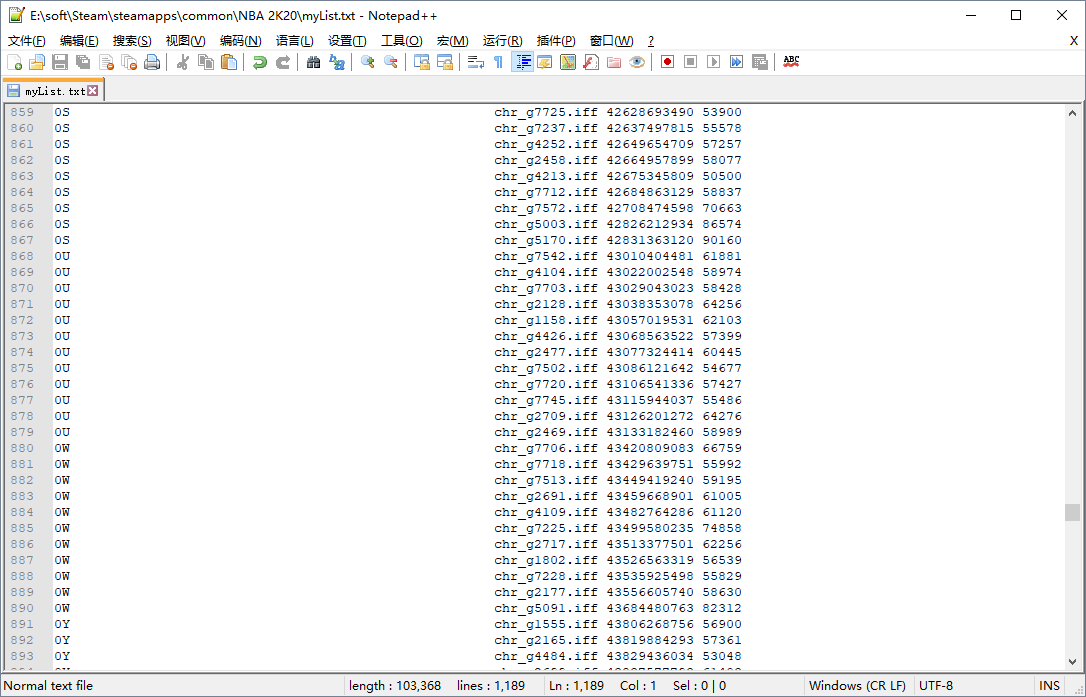1086x697 pixels.
Task: Click the vertical scrollbar down arrow
Action: pos(1072,662)
